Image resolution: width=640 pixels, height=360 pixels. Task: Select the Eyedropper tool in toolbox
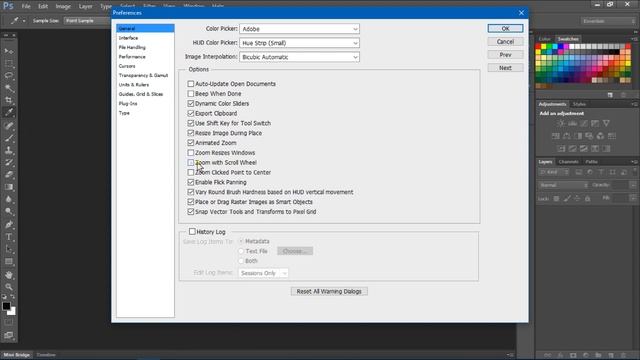pyautogui.click(x=9, y=113)
